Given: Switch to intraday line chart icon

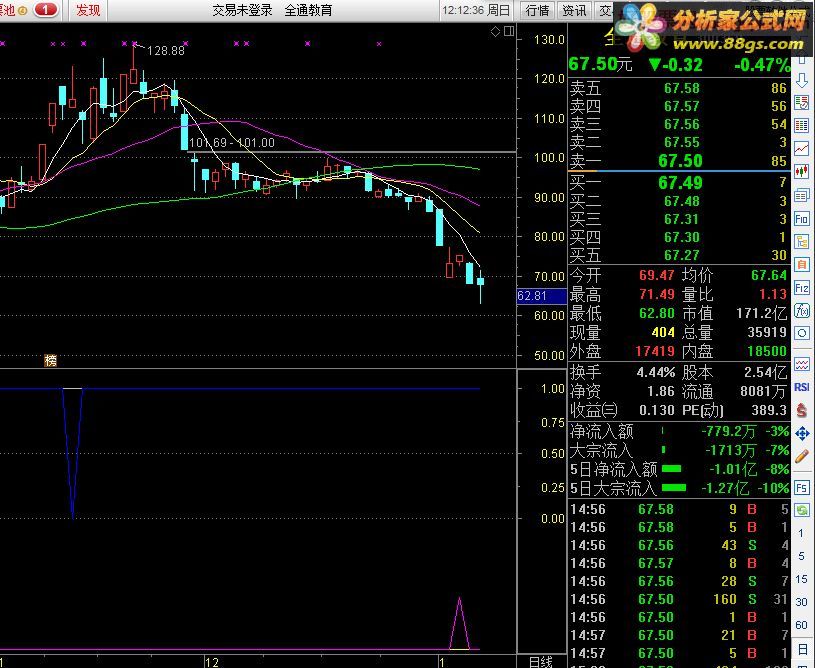Looking at the screenshot, I should point(802,148).
